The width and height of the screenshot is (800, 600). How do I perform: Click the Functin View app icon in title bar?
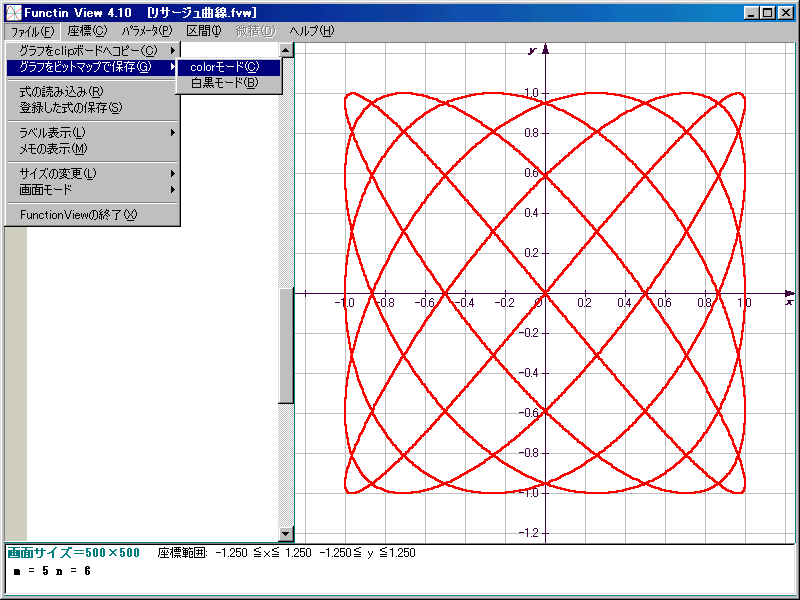click(x=14, y=13)
